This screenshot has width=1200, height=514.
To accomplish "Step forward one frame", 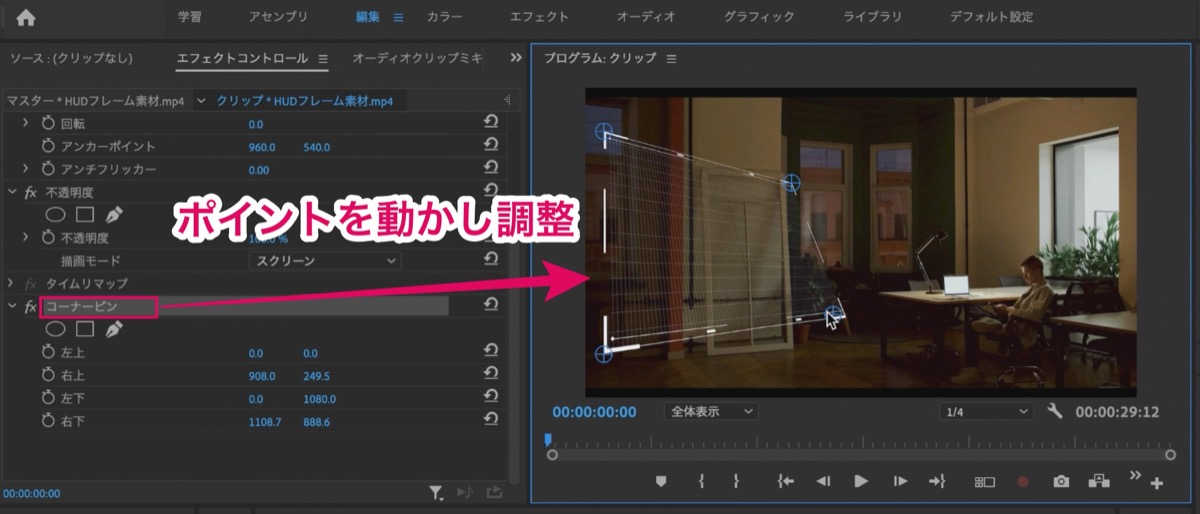I will coord(900,481).
